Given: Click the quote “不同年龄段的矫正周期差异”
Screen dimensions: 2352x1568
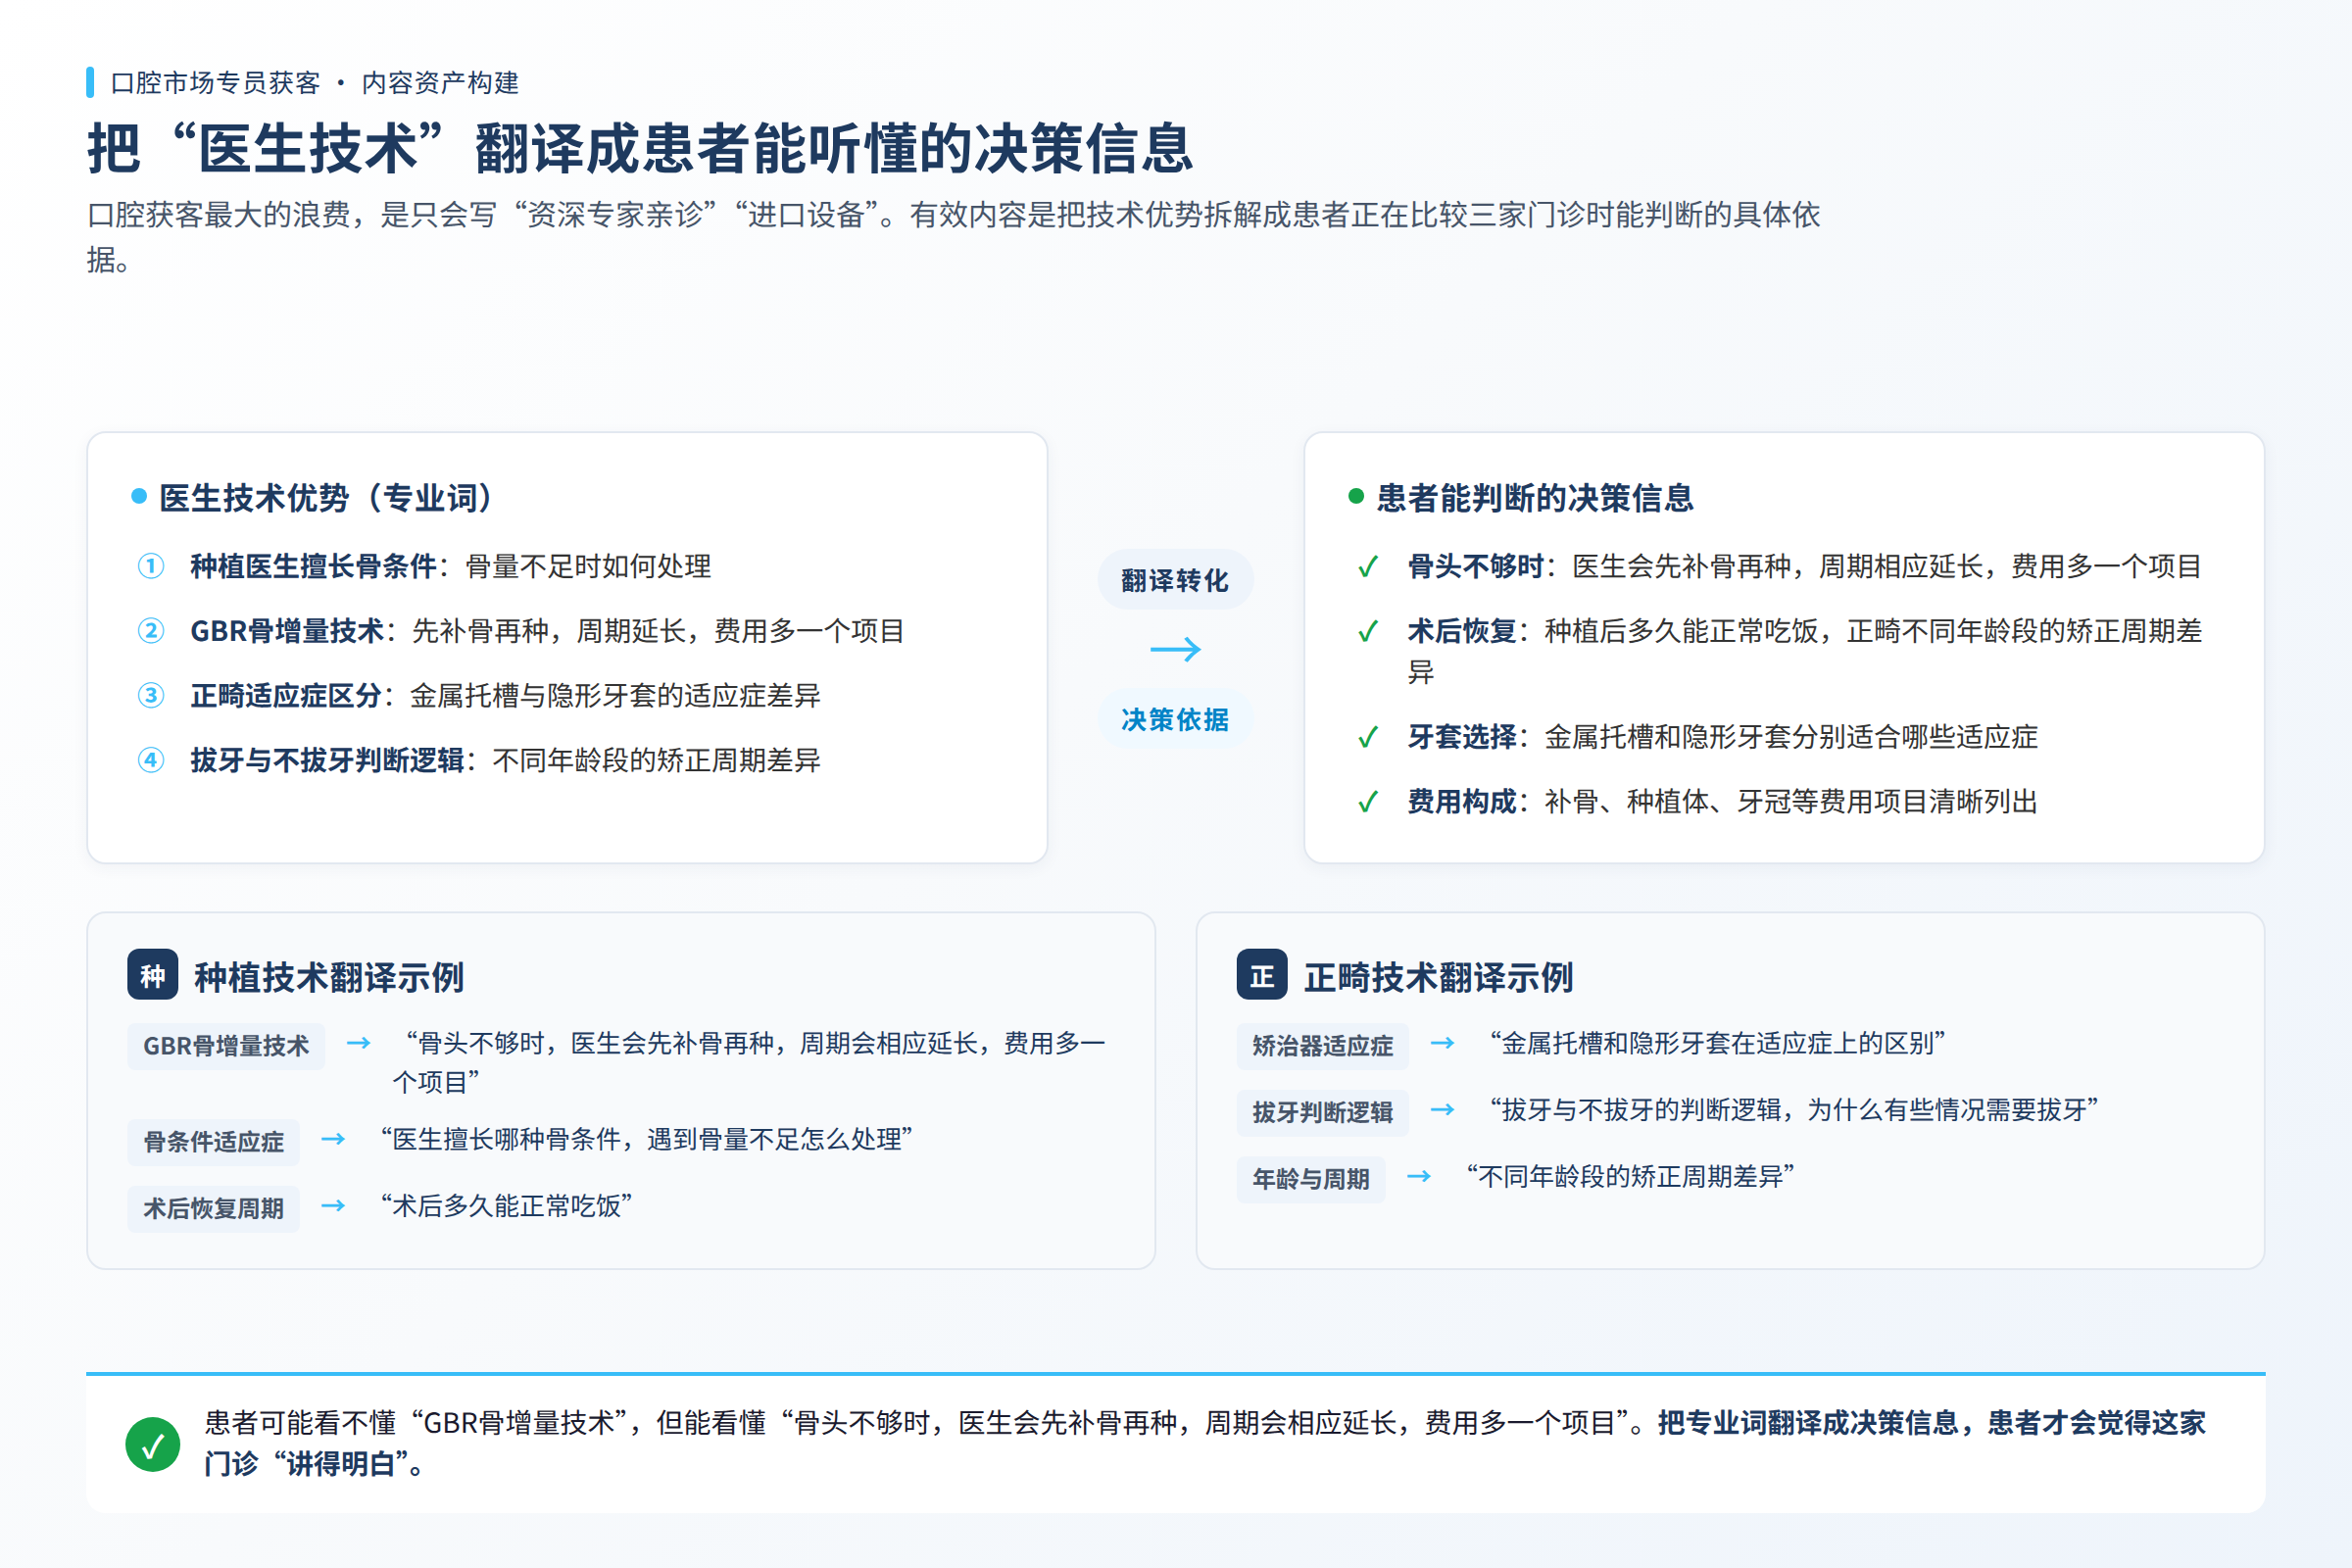Looking at the screenshot, I should (x=1630, y=1177).
